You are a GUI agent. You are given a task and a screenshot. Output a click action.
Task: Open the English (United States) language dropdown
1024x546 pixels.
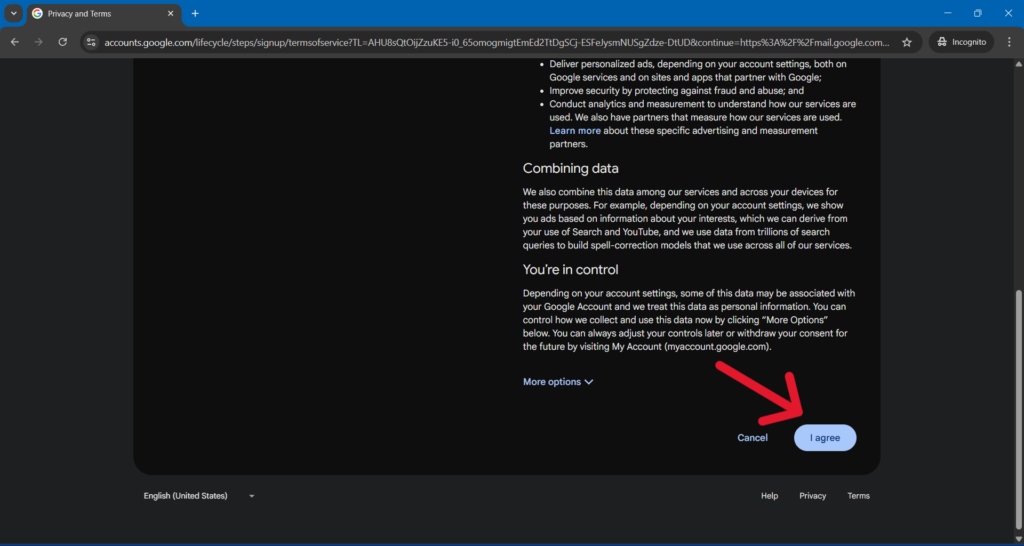pyautogui.click(x=199, y=496)
